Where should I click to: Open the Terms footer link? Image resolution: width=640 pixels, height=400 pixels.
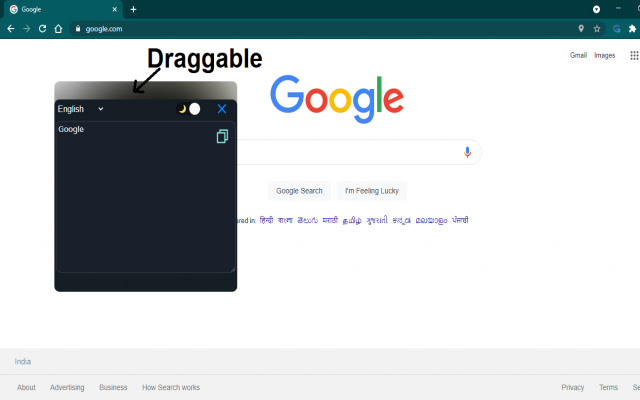(x=608, y=387)
